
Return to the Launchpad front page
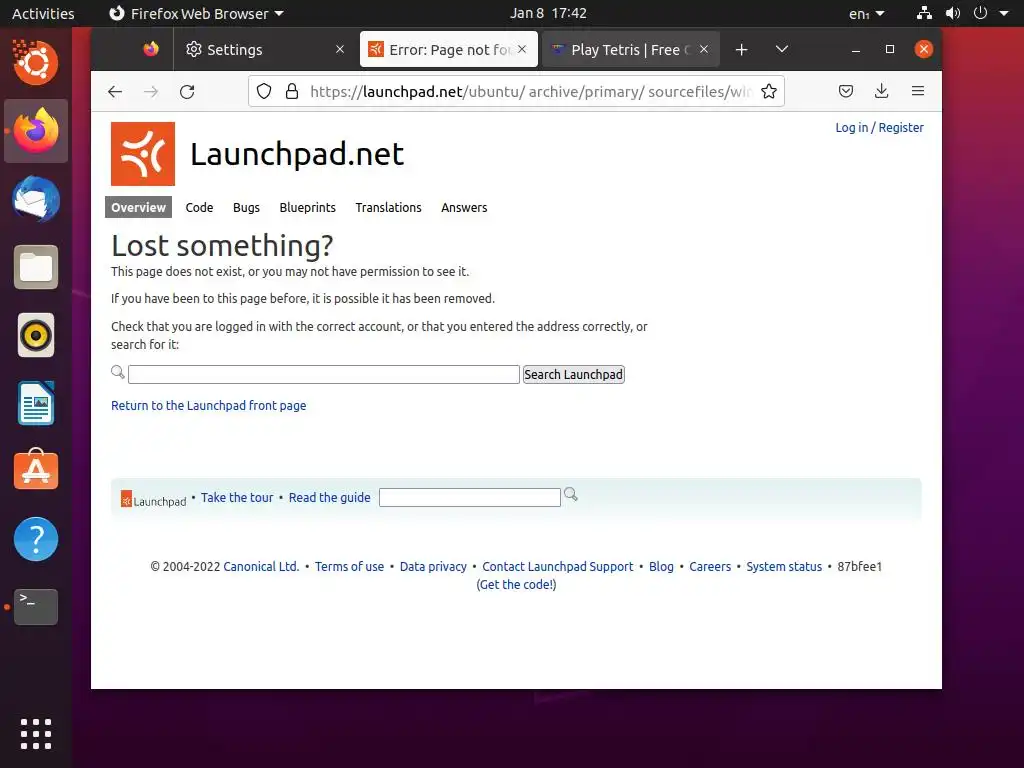coord(208,406)
